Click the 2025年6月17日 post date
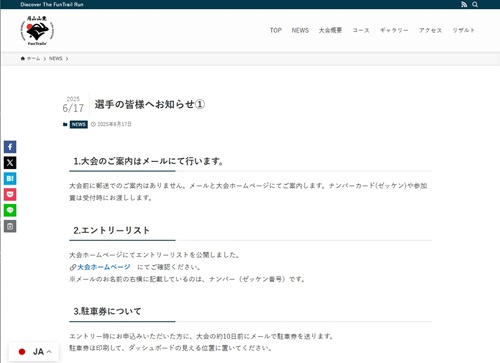The image size is (500, 363). 114,124
